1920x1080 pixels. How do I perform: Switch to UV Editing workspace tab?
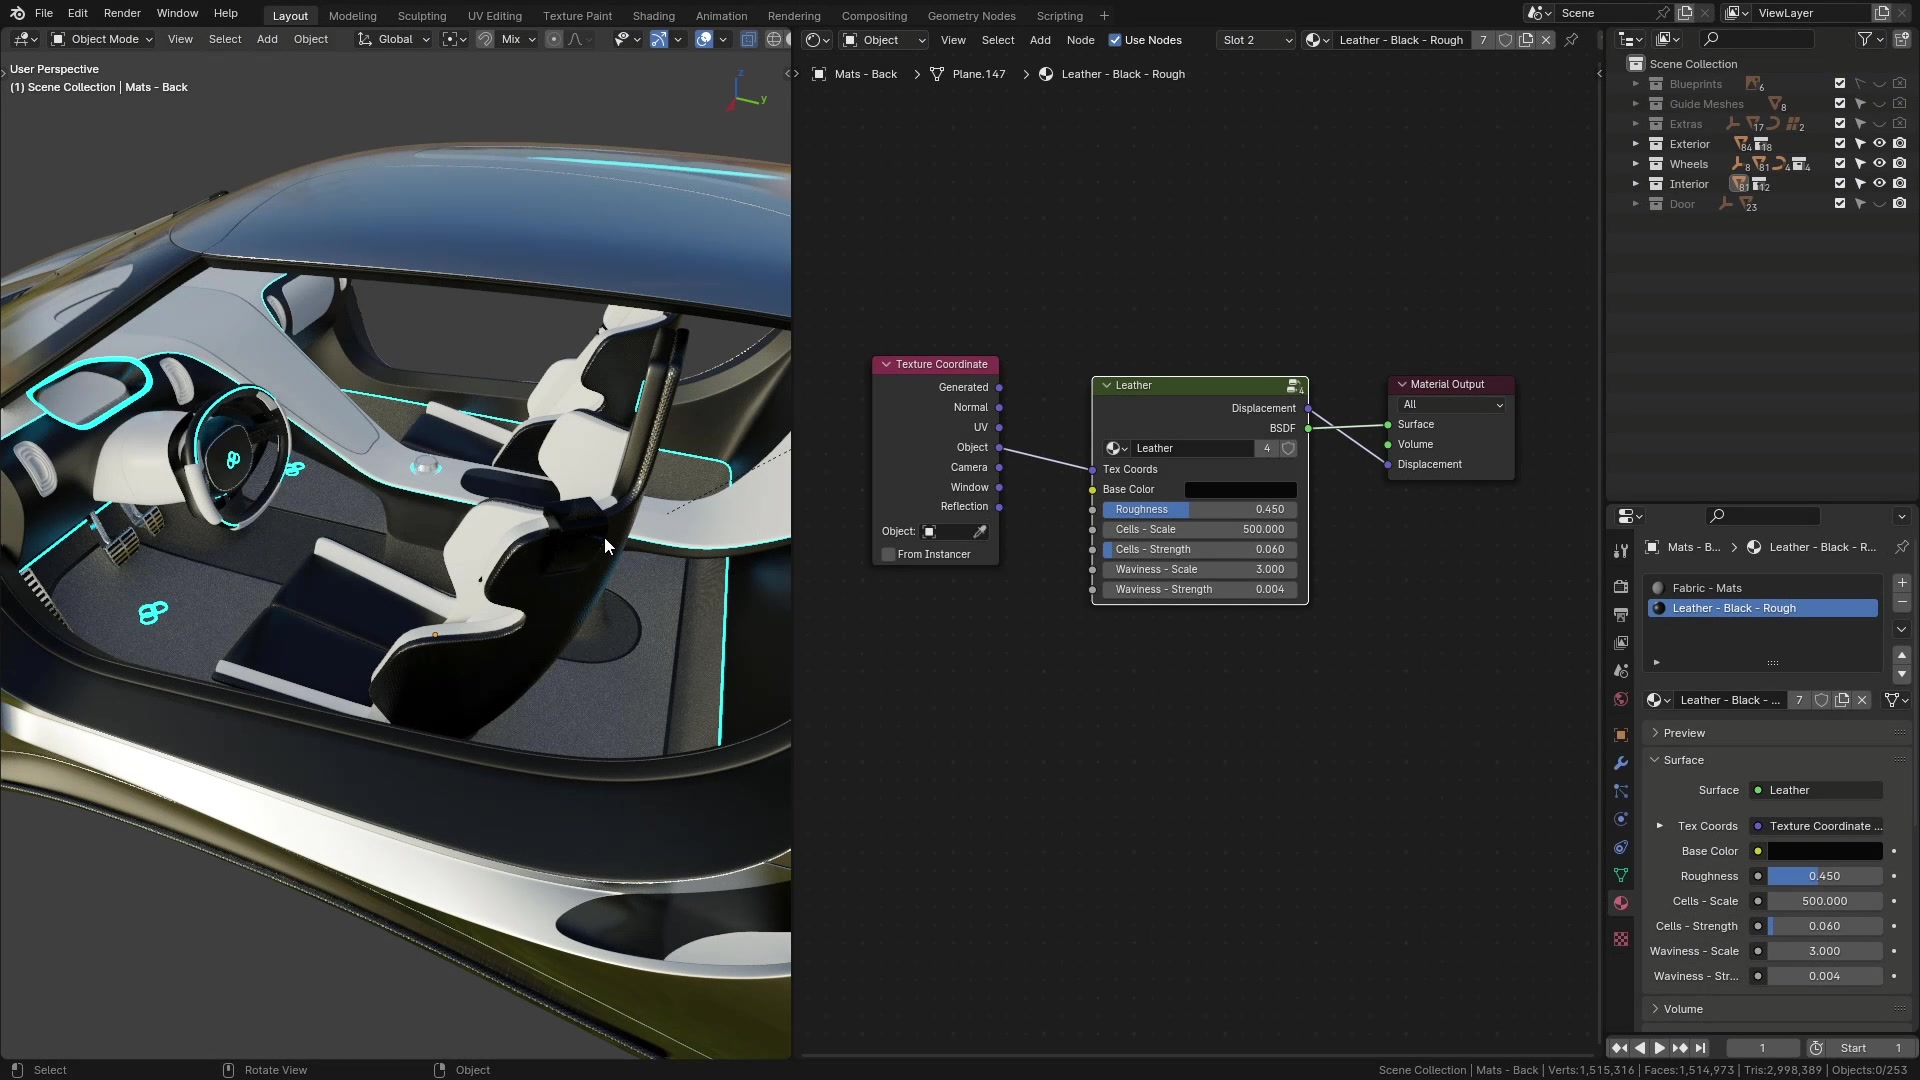(x=495, y=16)
